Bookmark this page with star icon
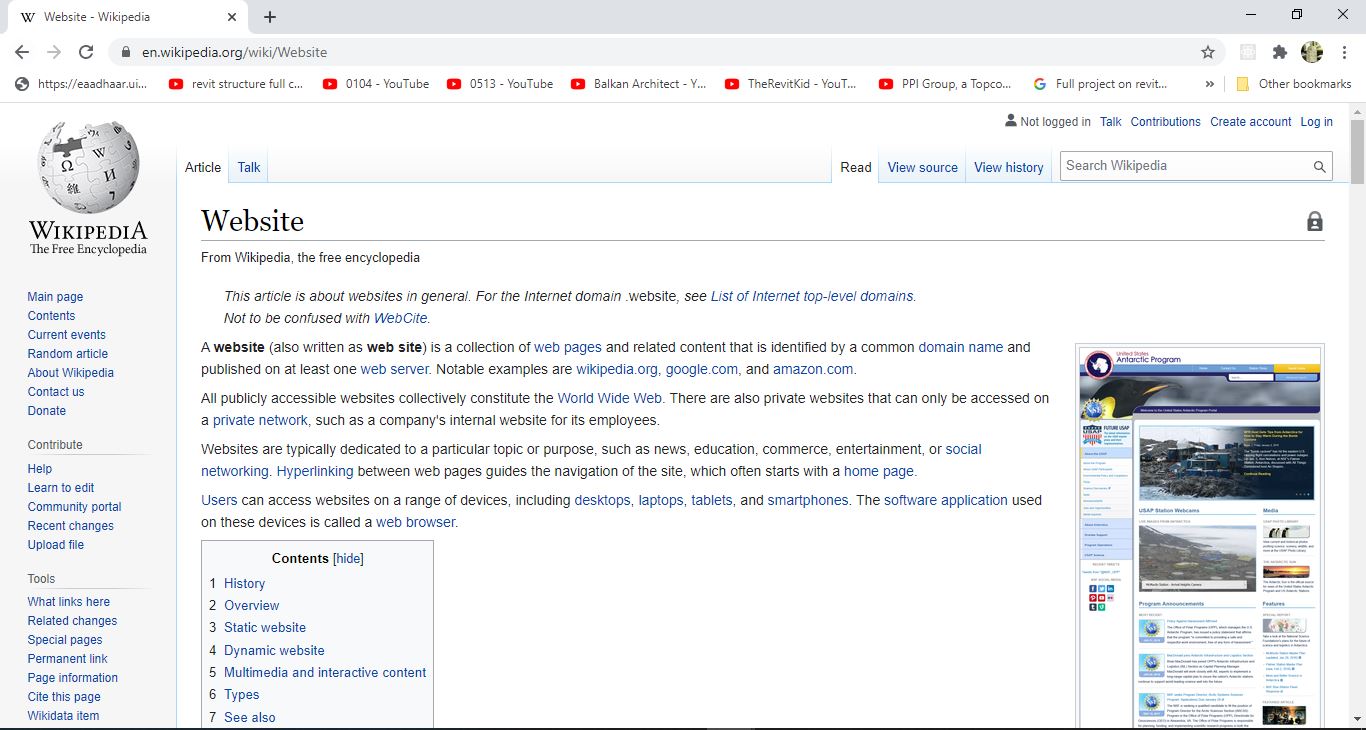Viewport: 1366px width, 730px height. click(x=1208, y=52)
